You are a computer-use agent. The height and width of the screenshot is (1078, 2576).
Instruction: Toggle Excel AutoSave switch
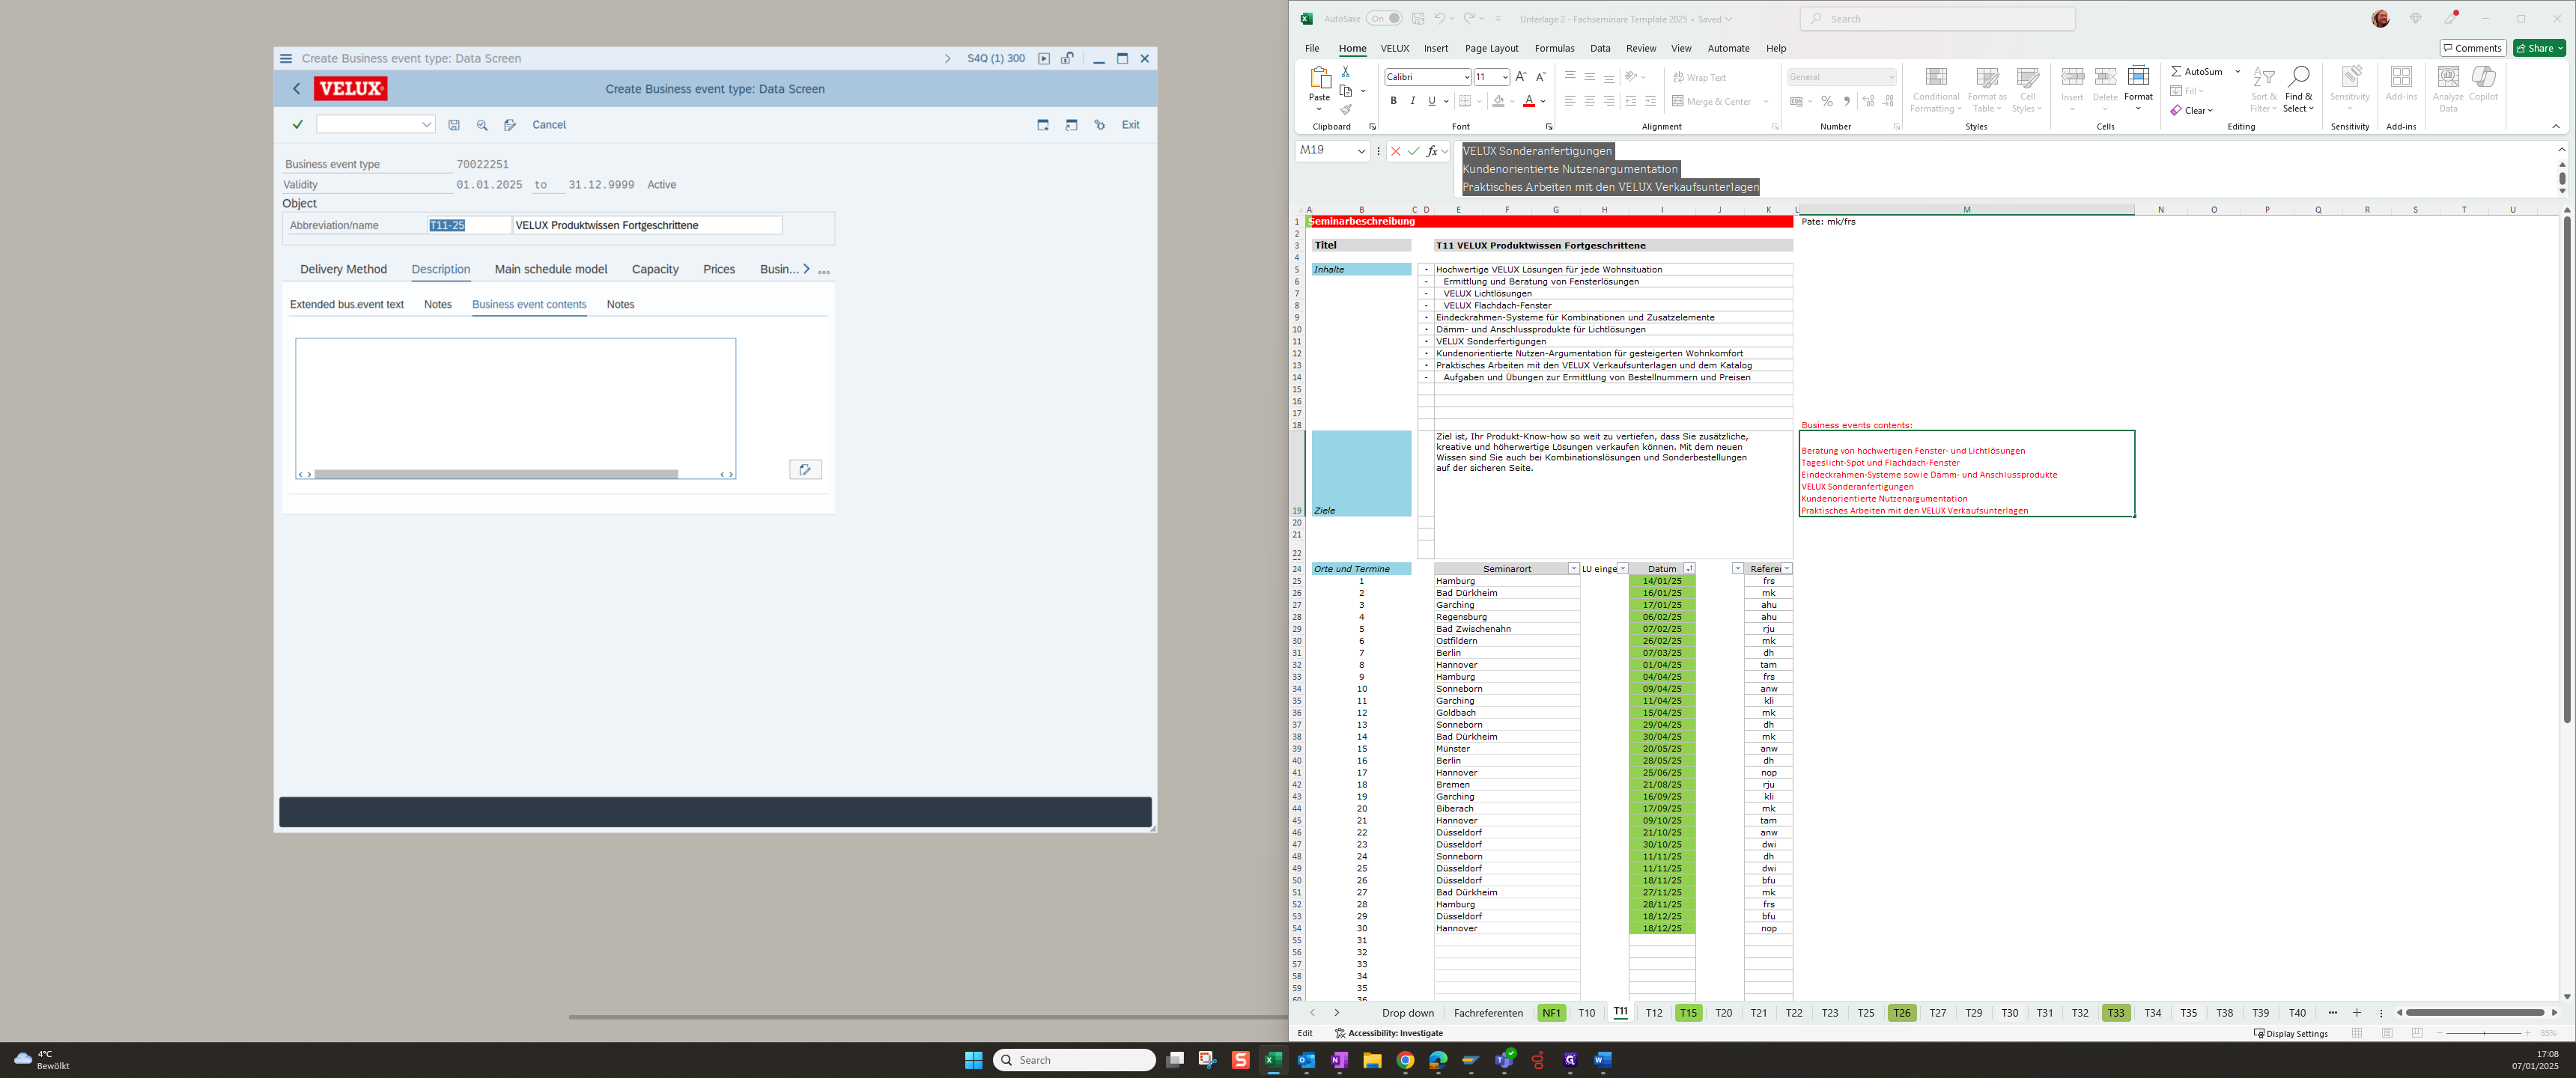tap(1384, 18)
